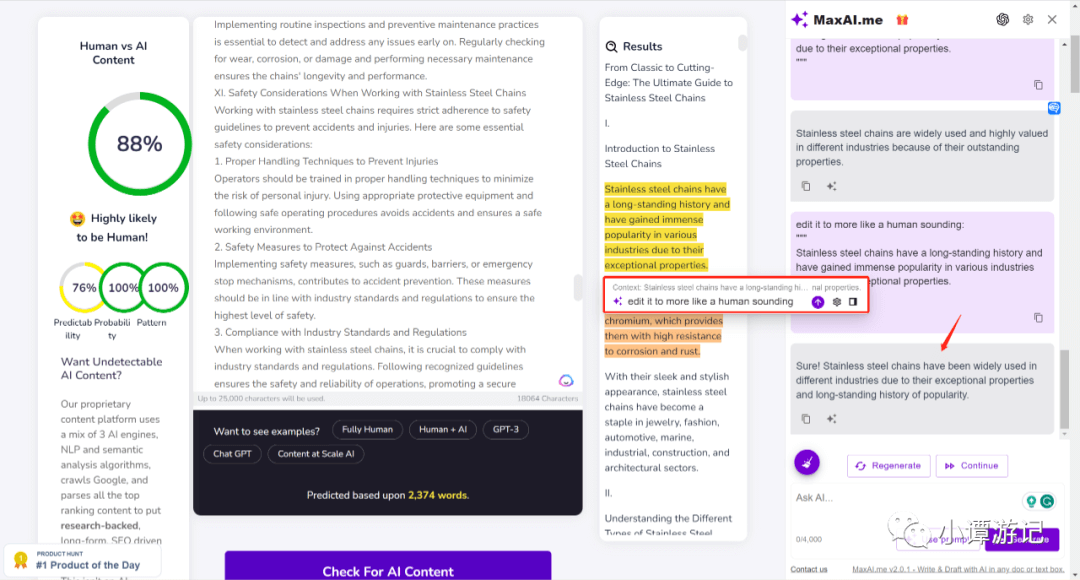Click the "18064 Characters" counter text
Viewport: 1080px width, 580px height.
pos(548,399)
